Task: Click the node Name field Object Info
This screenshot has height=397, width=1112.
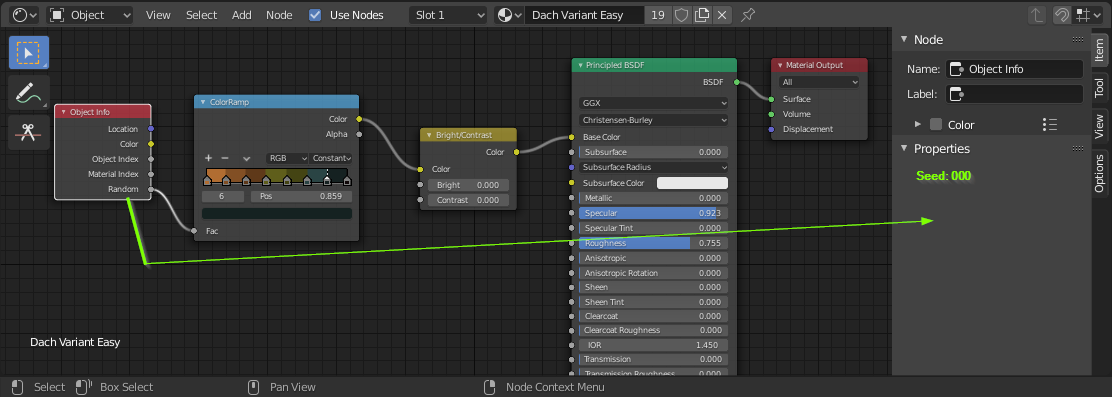Action: tap(1014, 69)
